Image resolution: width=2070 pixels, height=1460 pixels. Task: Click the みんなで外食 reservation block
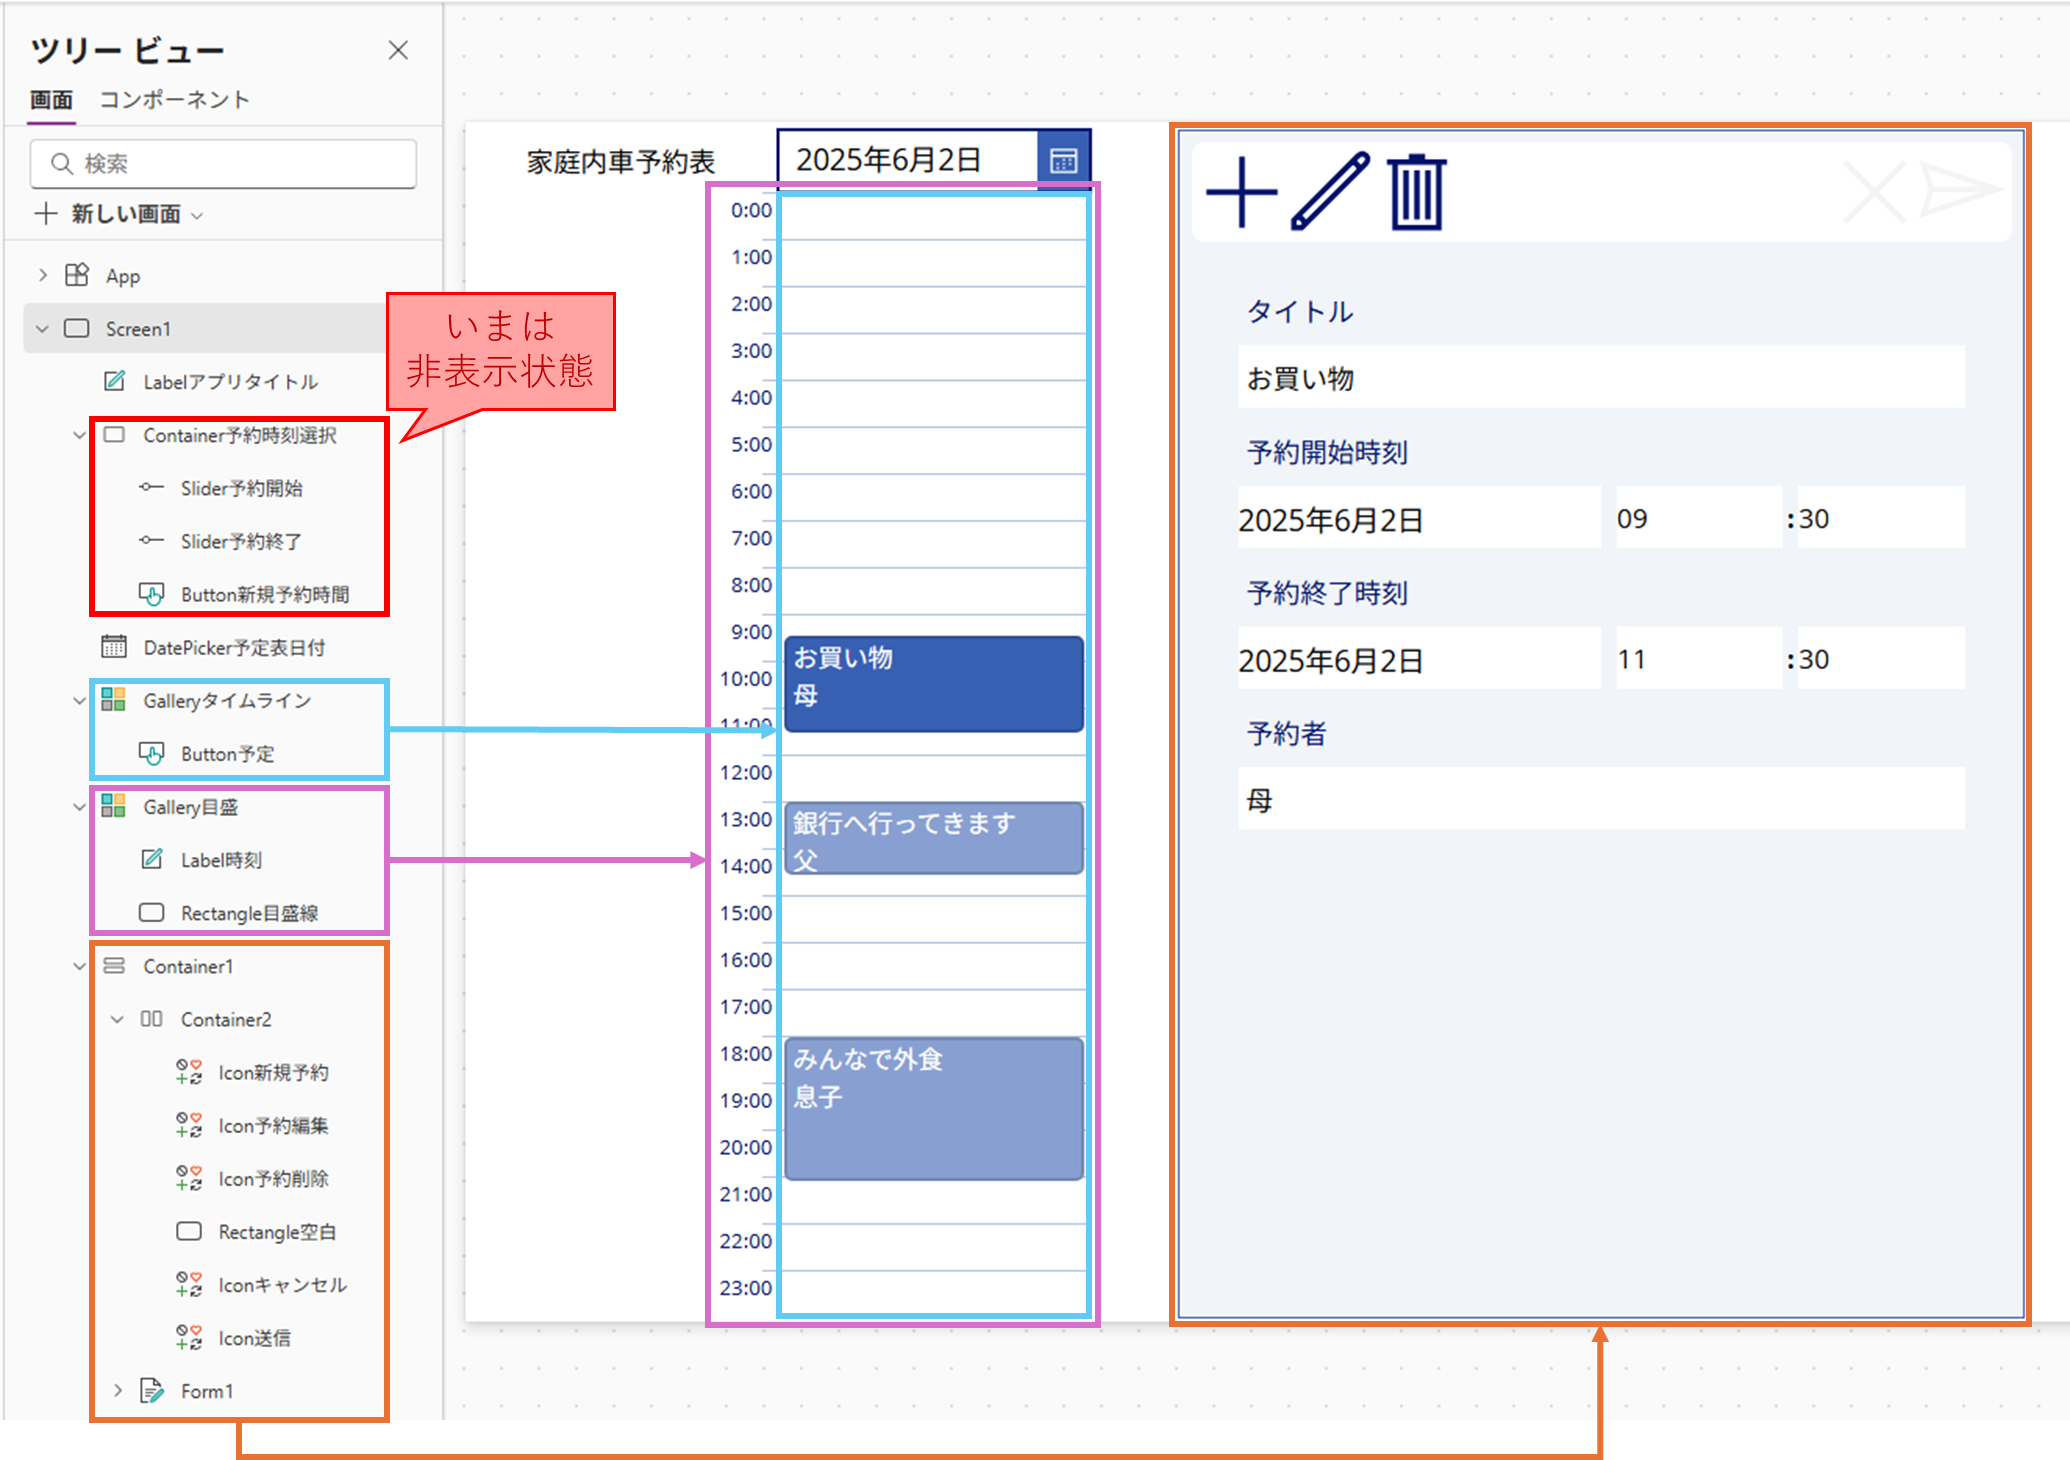click(x=933, y=1108)
